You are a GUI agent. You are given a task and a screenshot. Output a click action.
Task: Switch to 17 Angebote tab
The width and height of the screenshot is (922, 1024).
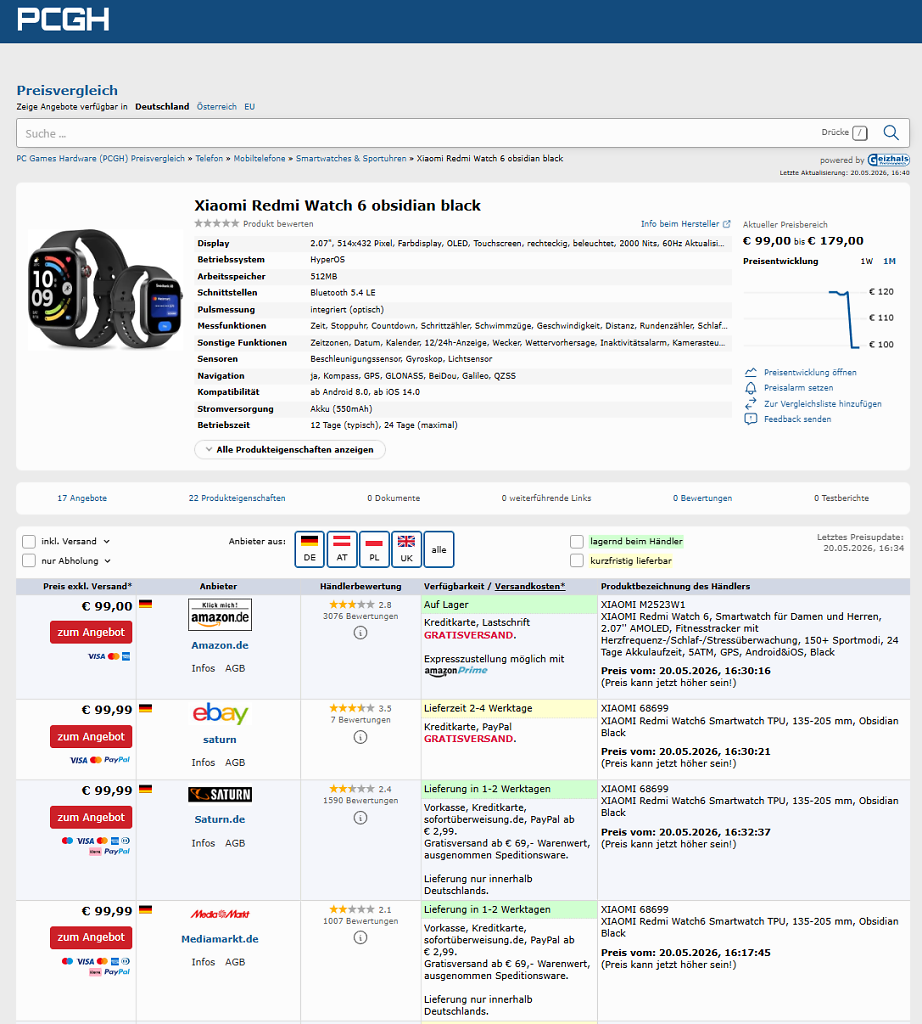pos(82,498)
